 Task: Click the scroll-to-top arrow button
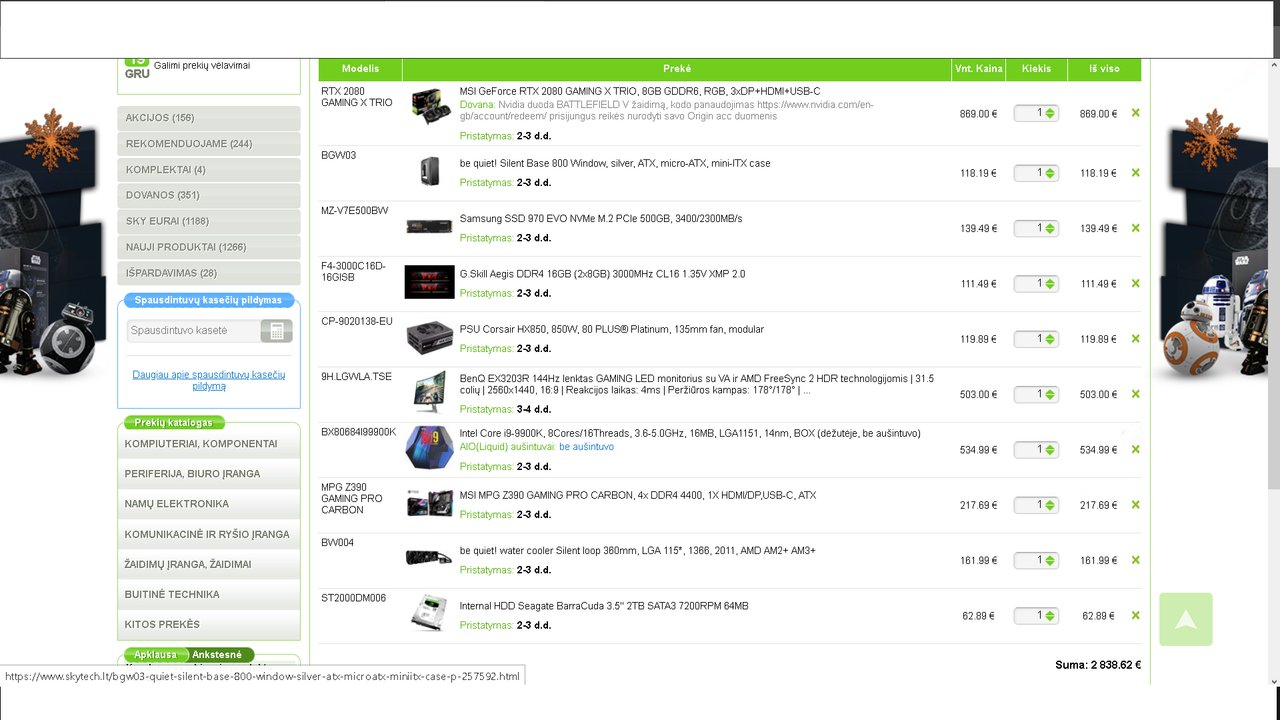pyautogui.click(x=1186, y=619)
